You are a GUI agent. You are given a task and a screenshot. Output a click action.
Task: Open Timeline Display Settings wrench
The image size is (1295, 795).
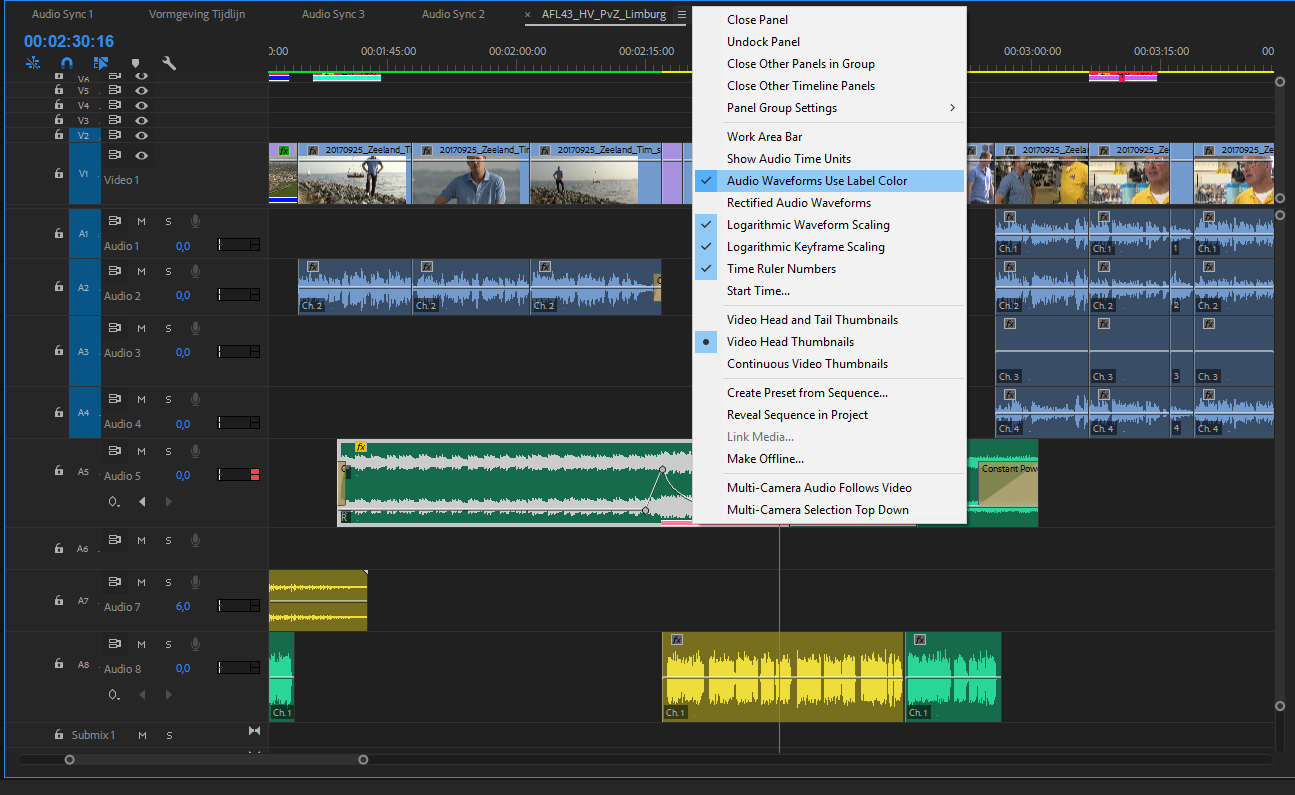pyautogui.click(x=169, y=63)
